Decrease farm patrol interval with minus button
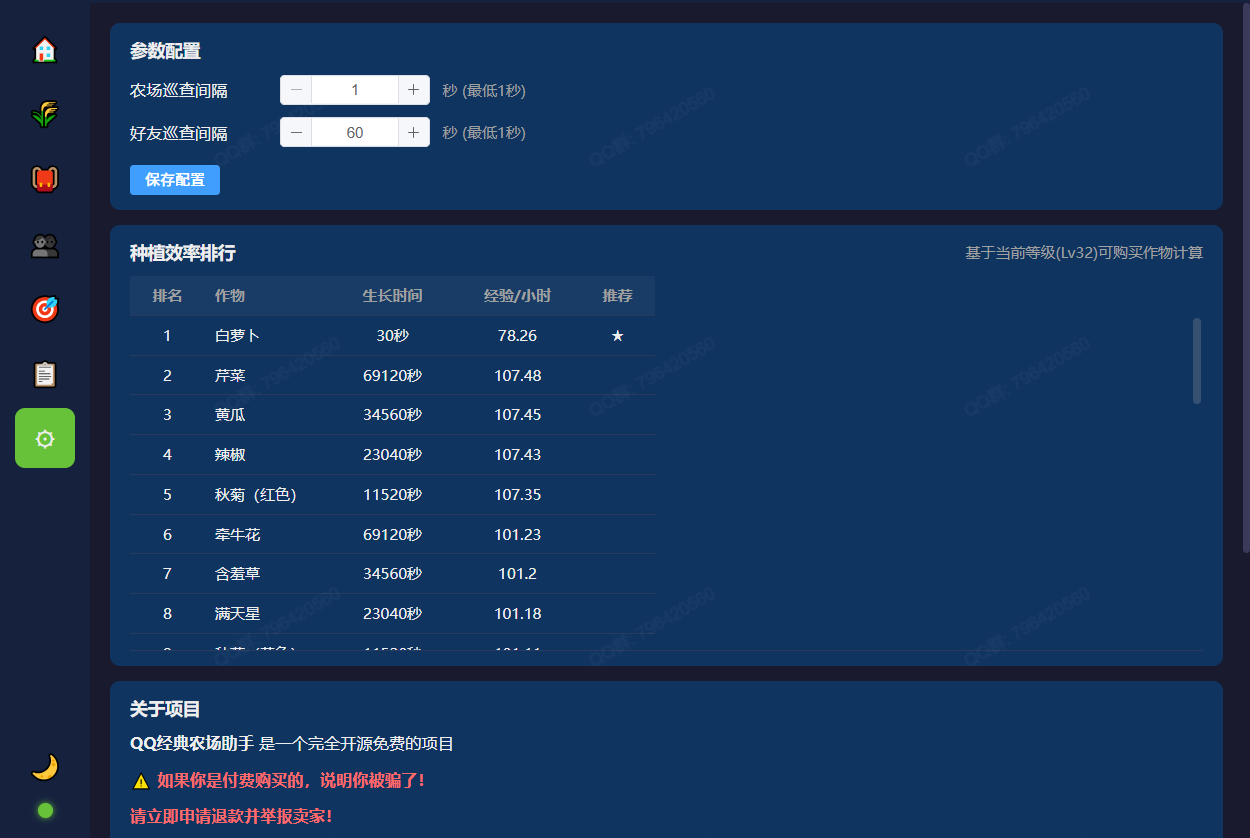 click(296, 90)
